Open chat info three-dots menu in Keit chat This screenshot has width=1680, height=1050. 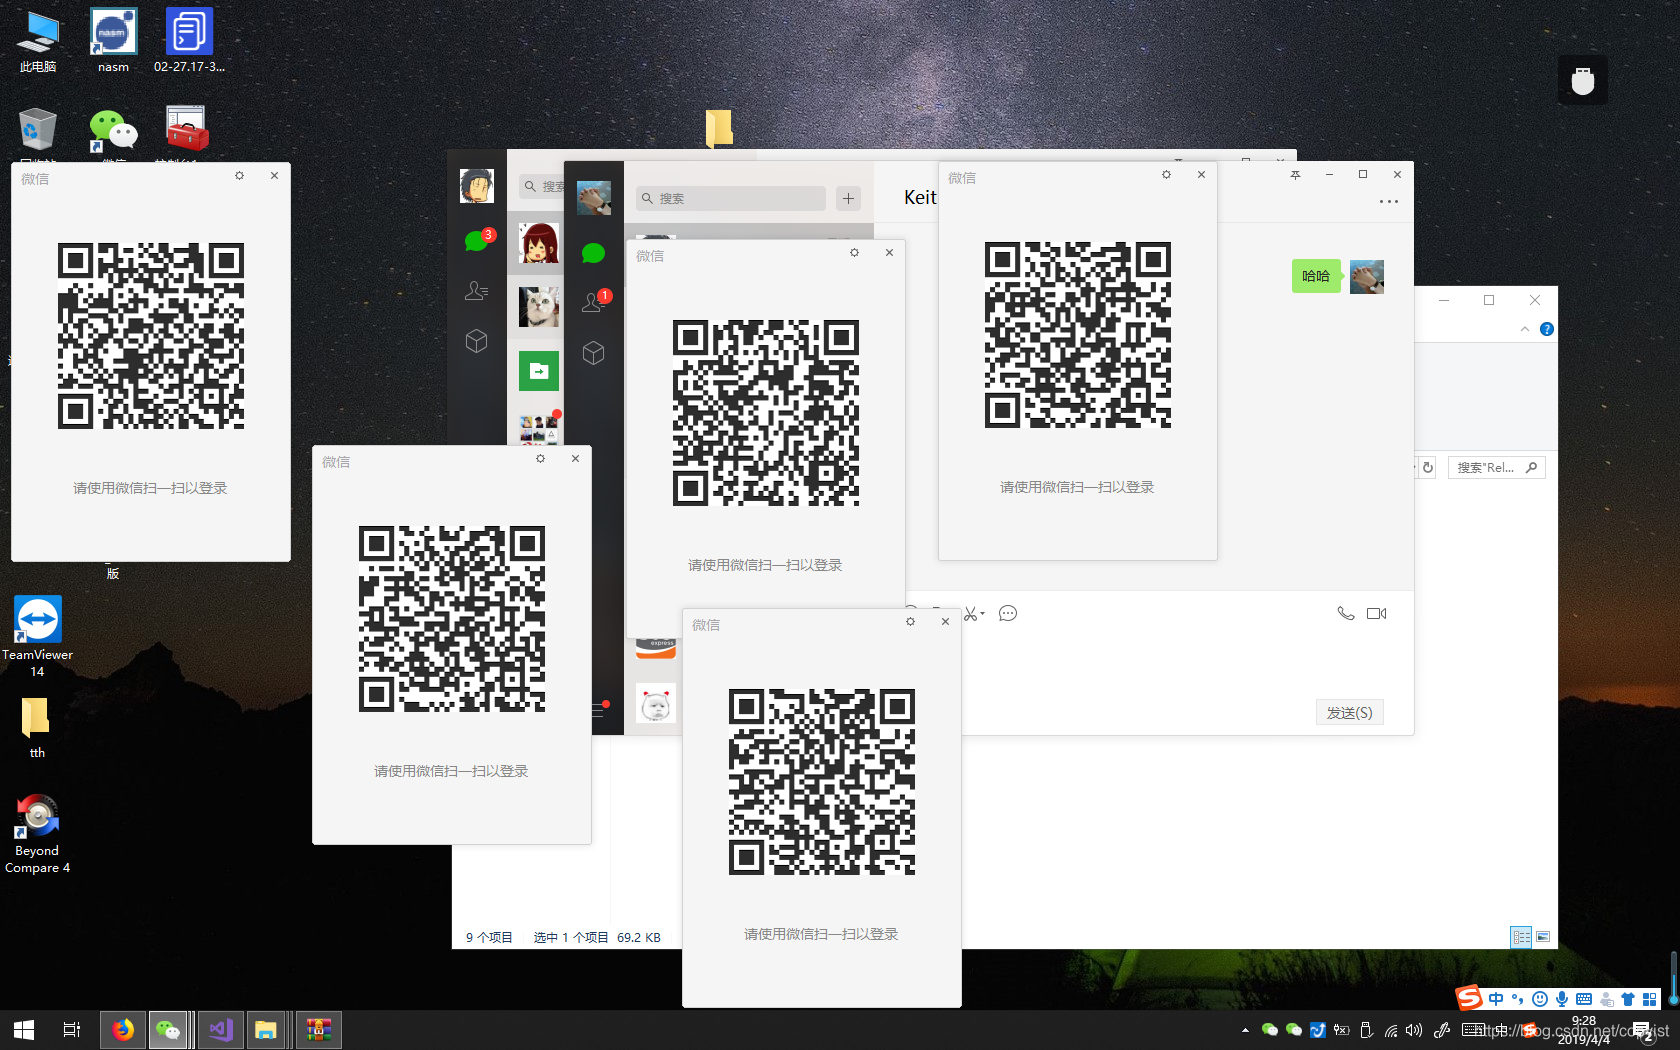[1388, 201]
